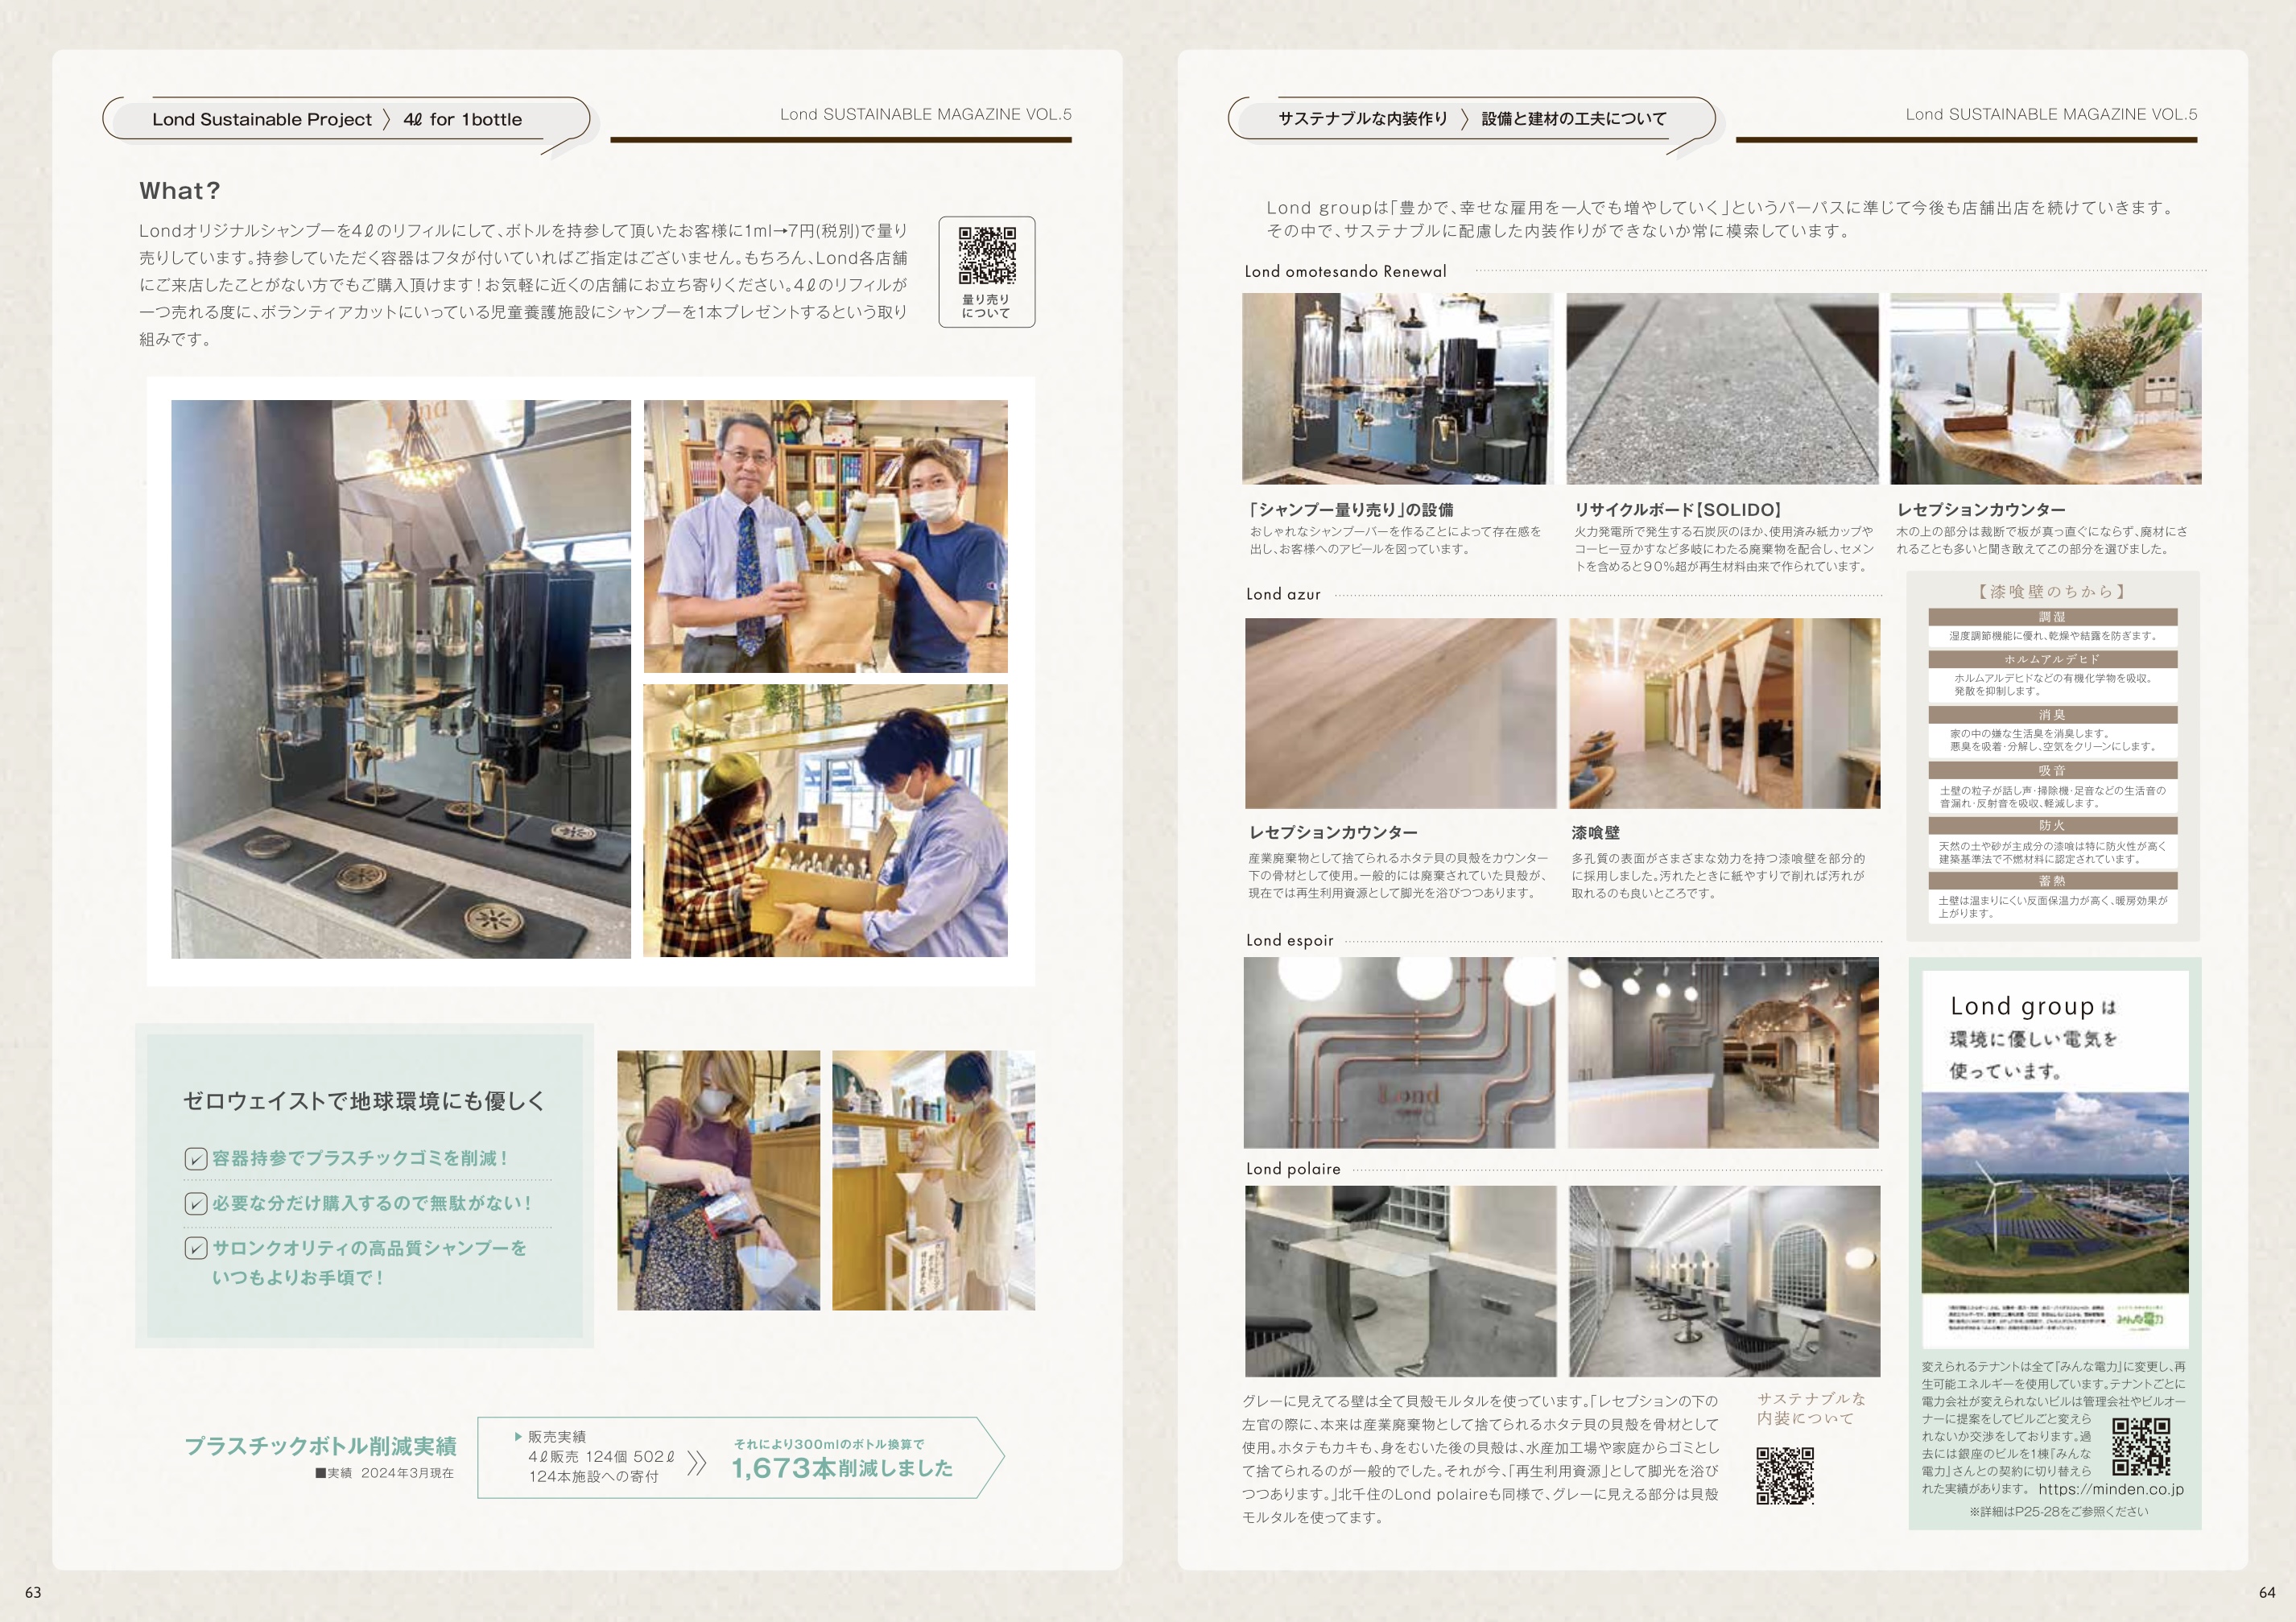Click the 吸音 label bar
Viewport: 2296px width, 1622px height.
pos(2053,771)
